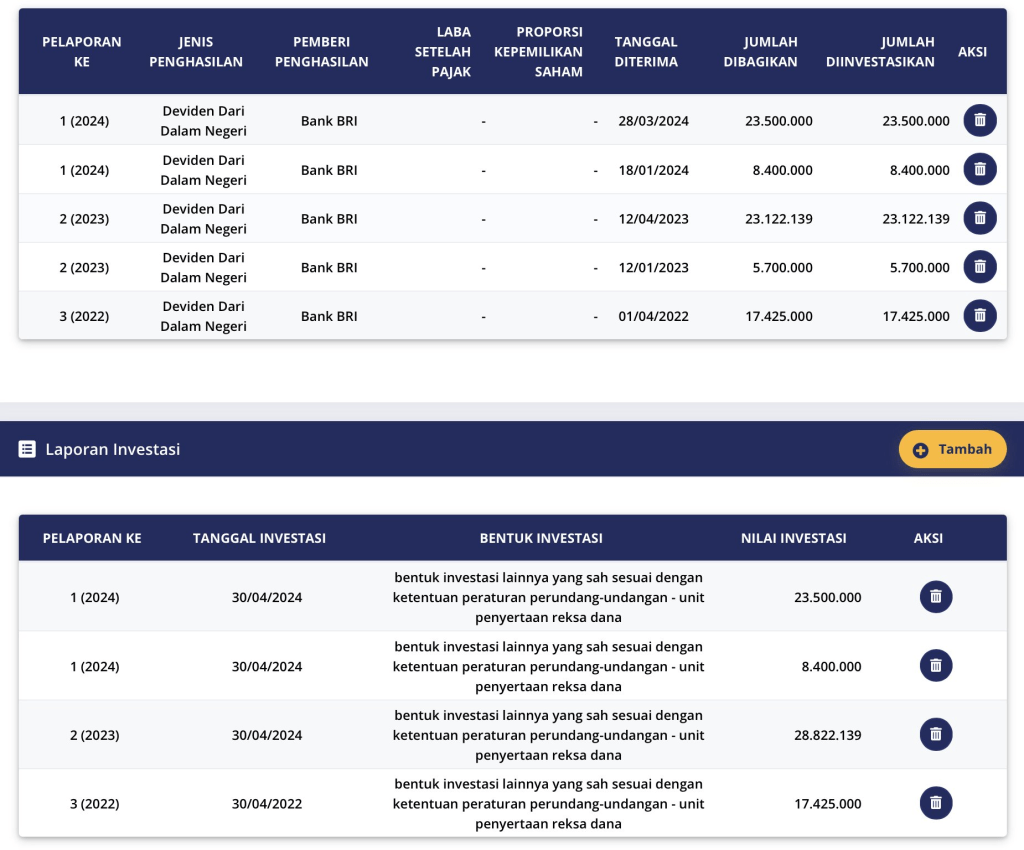
Task: Click the Tanggal Diterima column header
Action: pyautogui.click(x=646, y=52)
